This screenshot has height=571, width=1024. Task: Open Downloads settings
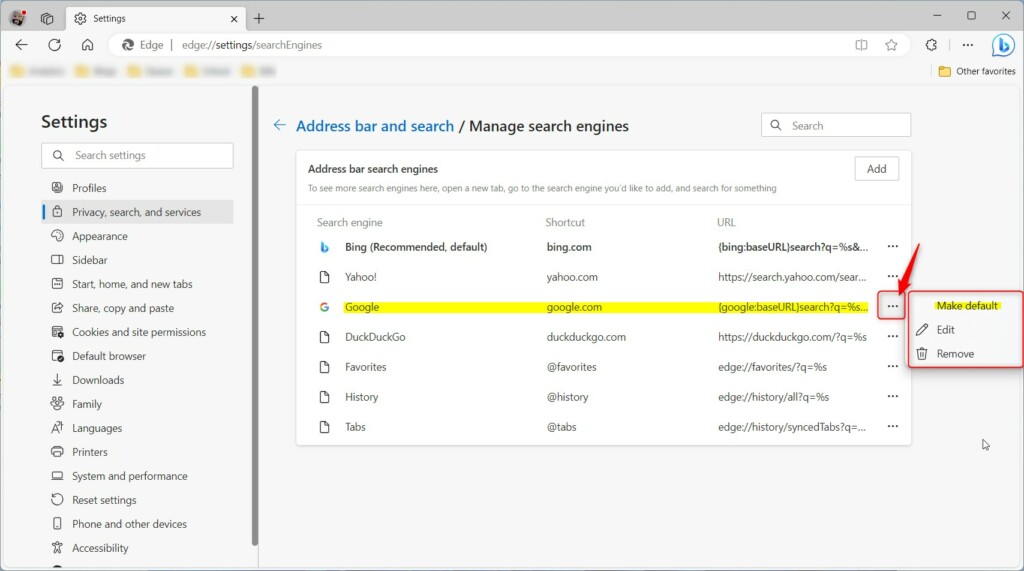pos(137,380)
